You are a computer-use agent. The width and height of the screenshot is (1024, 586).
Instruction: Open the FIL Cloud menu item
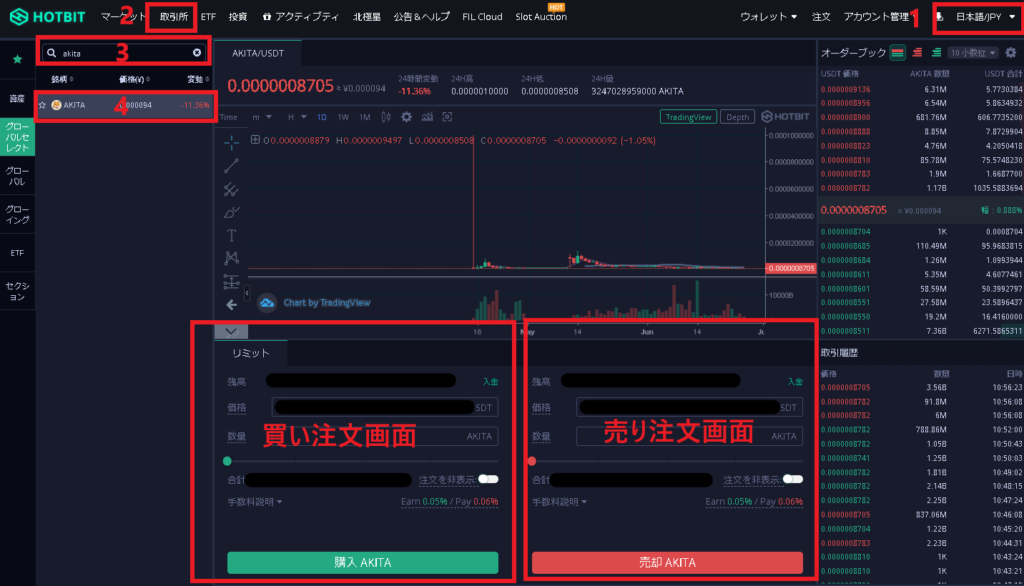point(482,17)
